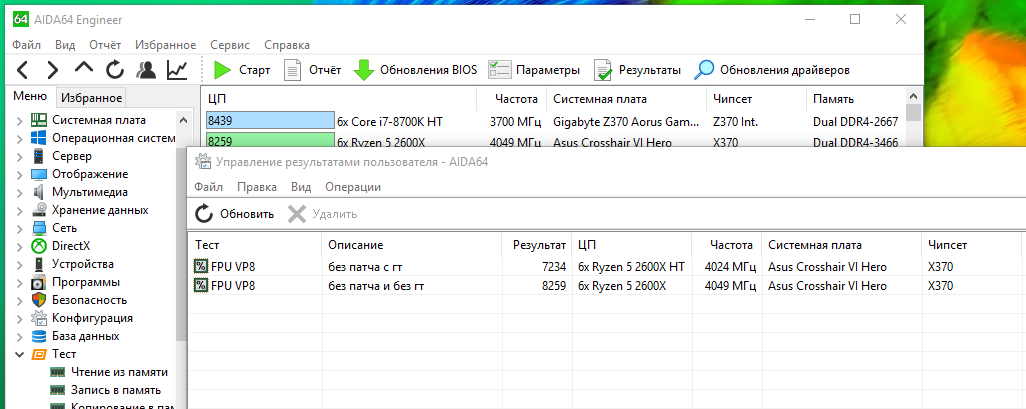Click Удалить in results manager window

[323, 214]
